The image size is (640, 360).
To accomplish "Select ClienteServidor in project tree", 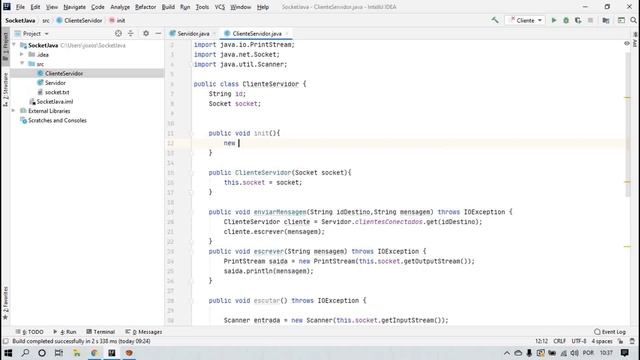I will click(x=64, y=73).
